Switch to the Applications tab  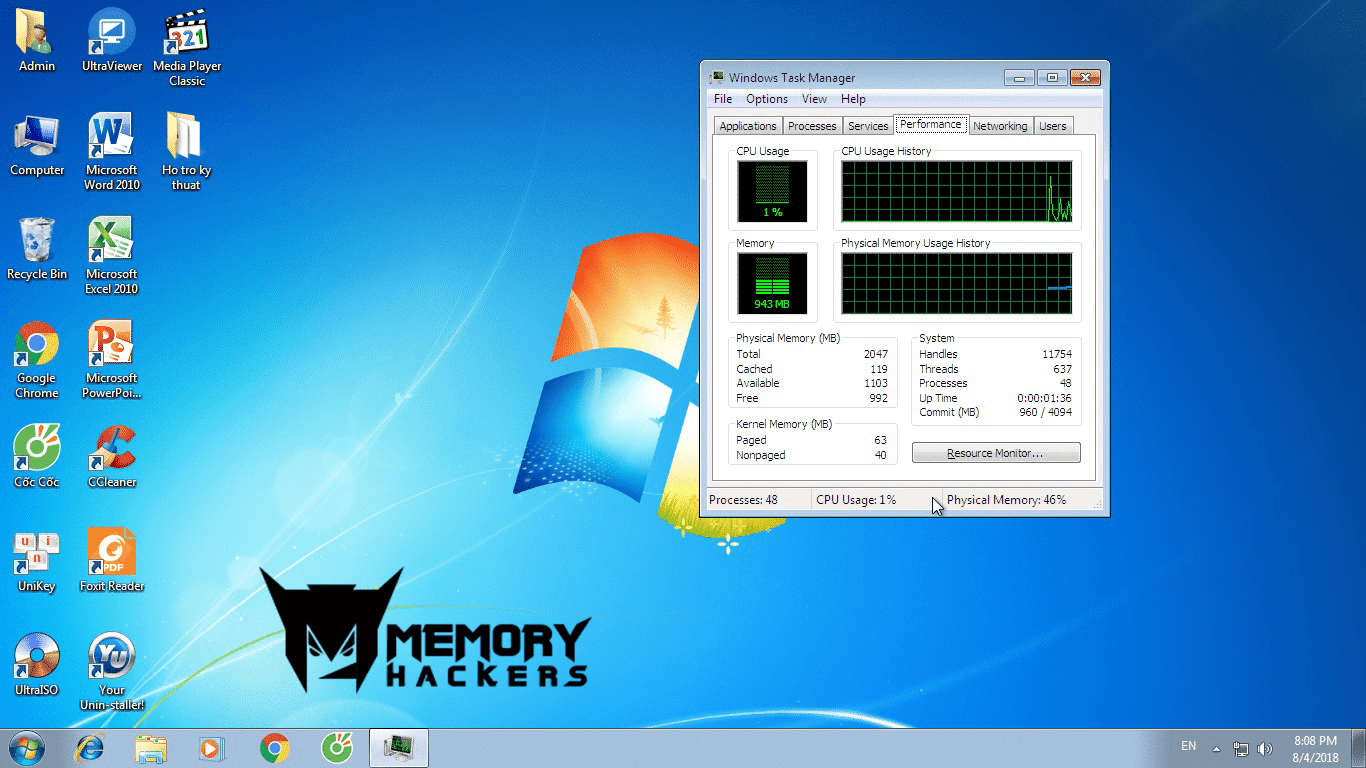coord(748,126)
